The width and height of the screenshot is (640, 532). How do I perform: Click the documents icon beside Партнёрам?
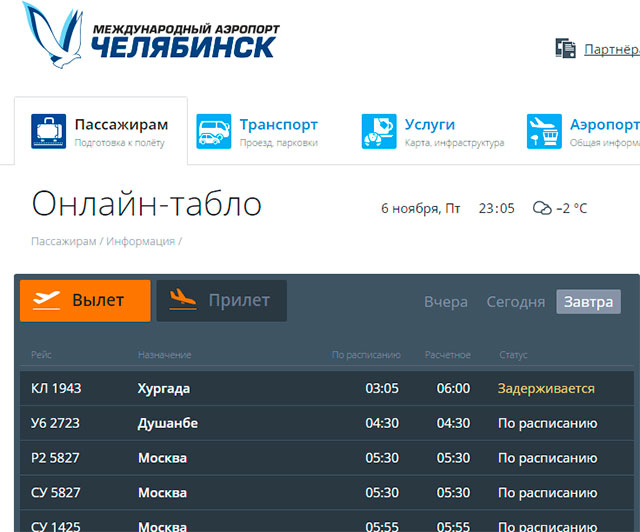[x=566, y=48]
